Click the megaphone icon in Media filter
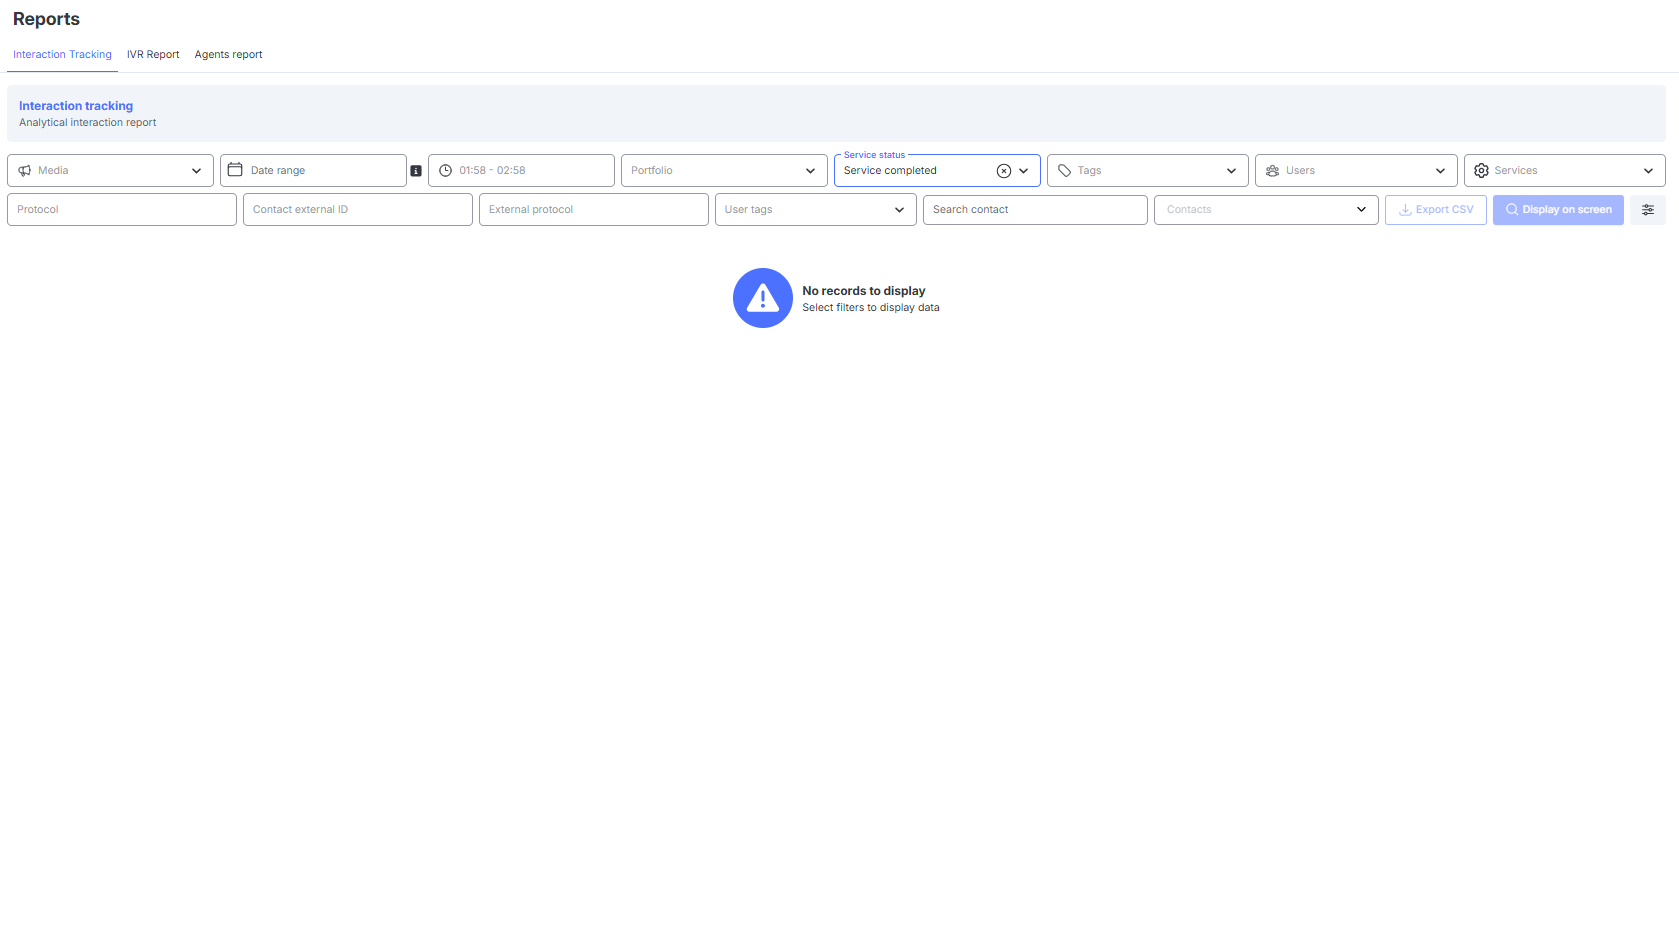 pyautogui.click(x=25, y=171)
